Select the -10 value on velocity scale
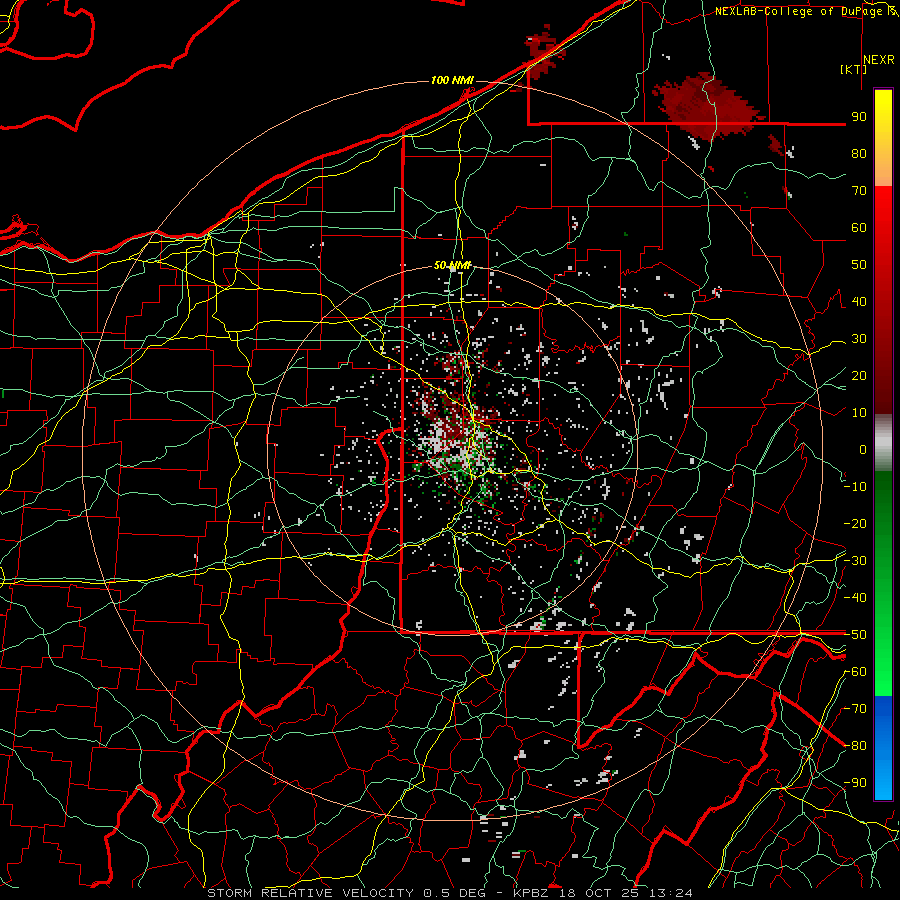Viewport: 900px width, 900px height. [855, 487]
